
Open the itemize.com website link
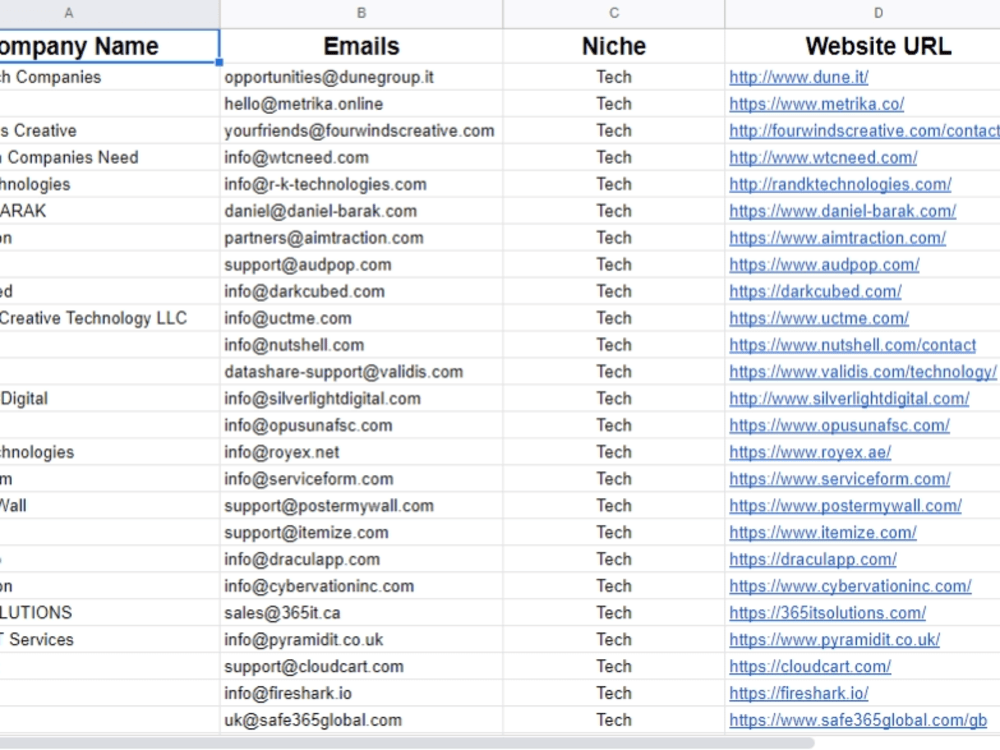pyautogui.click(x=823, y=533)
